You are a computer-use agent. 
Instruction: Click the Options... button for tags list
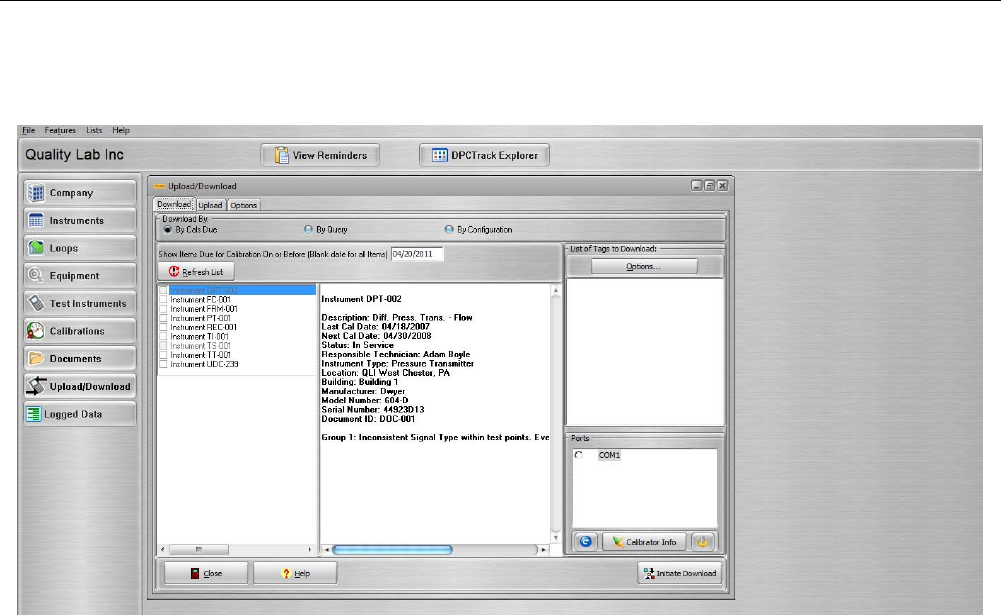(x=644, y=266)
